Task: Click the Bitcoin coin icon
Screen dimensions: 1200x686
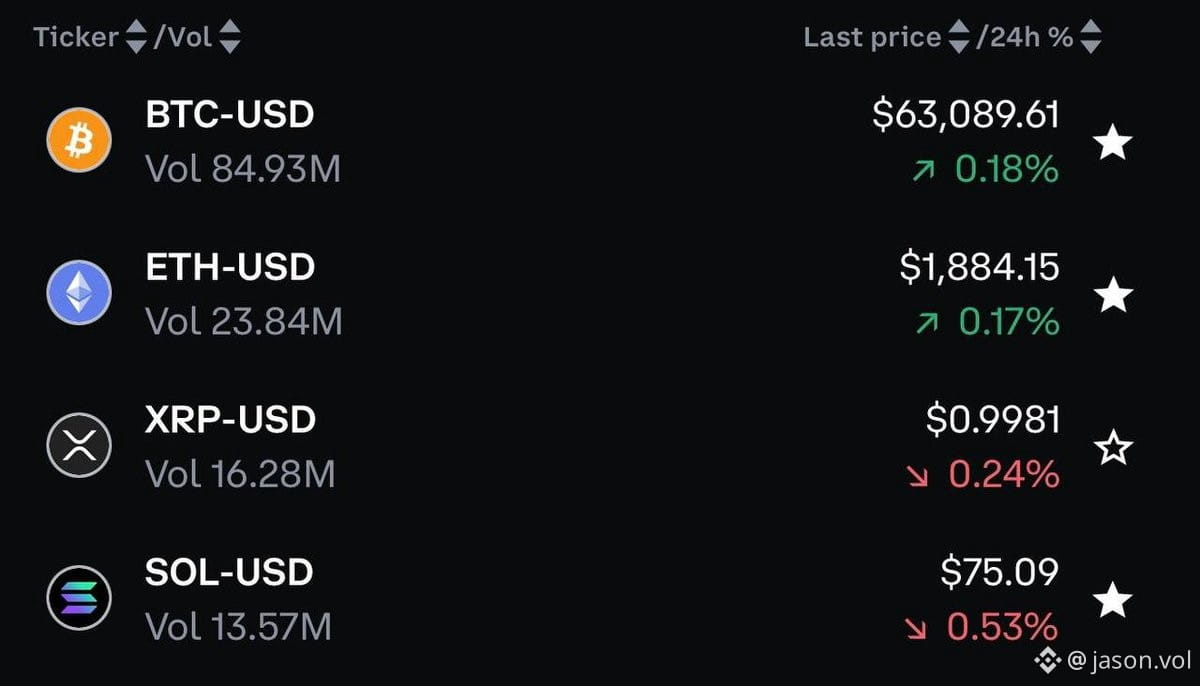Action: pos(79,140)
